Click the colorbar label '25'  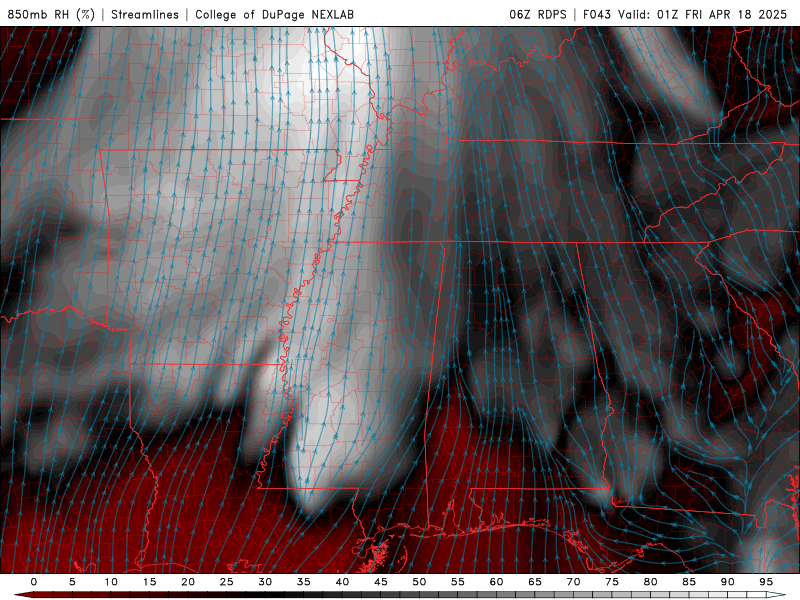pyautogui.click(x=227, y=582)
